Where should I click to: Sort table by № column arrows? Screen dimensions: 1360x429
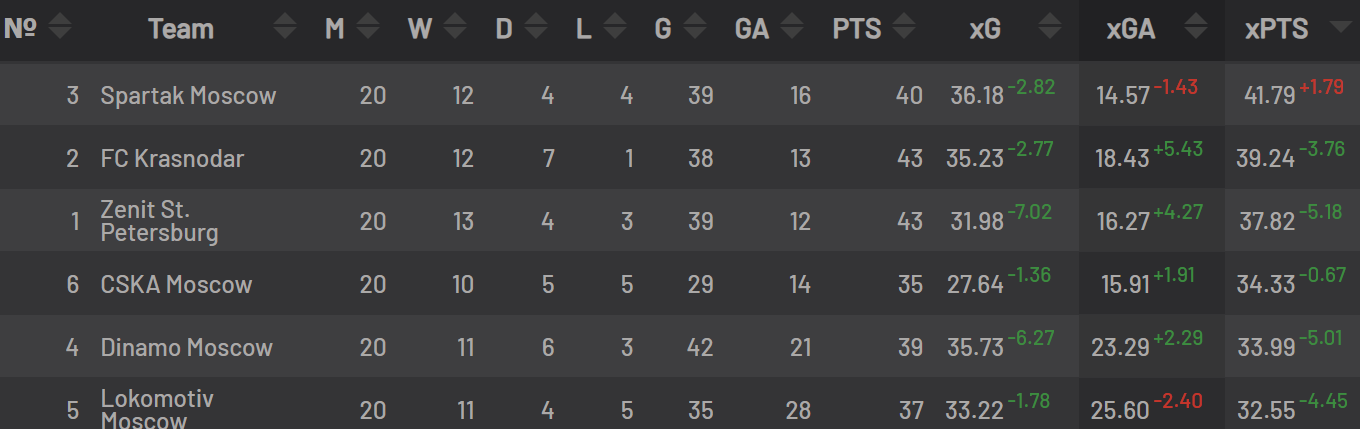click(x=60, y=28)
